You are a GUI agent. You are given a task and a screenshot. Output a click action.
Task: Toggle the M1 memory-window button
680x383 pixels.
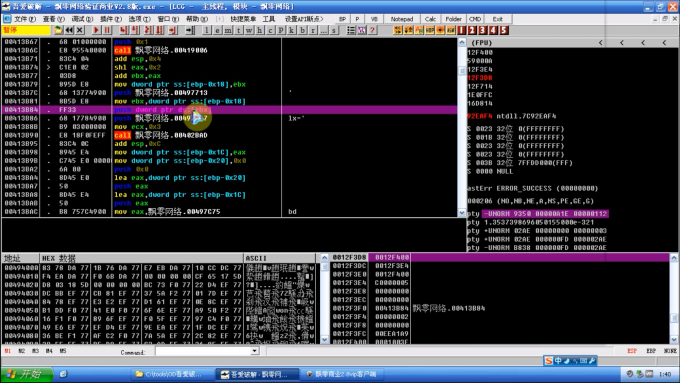click(8, 351)
